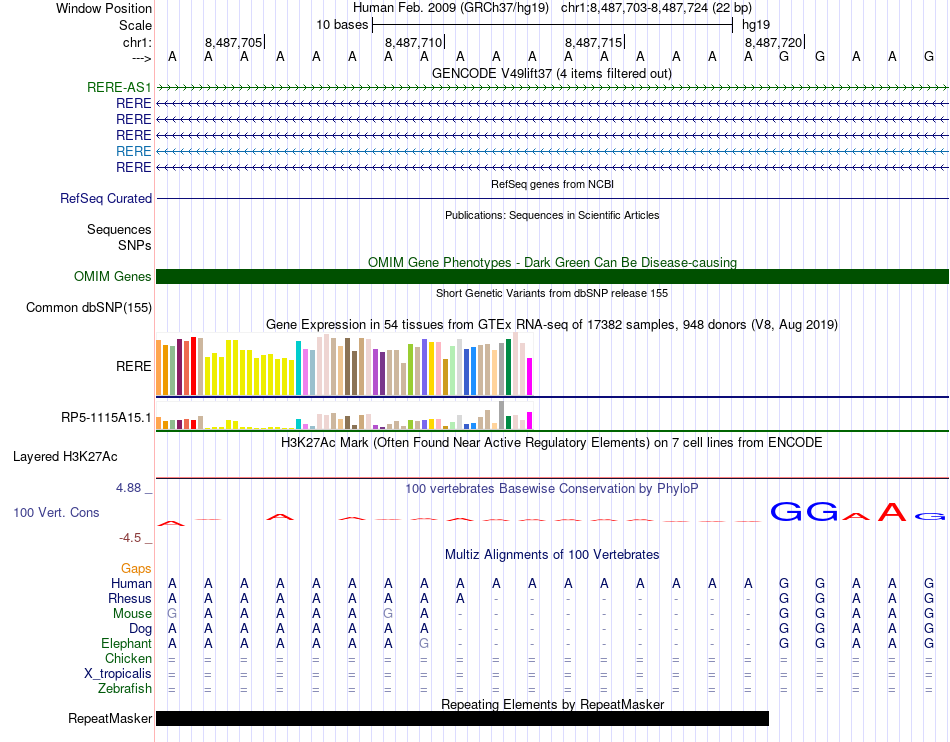The image size is (950, 742).
Task: Select the light-blue RERE transcript label
Action: click(133, 151)
